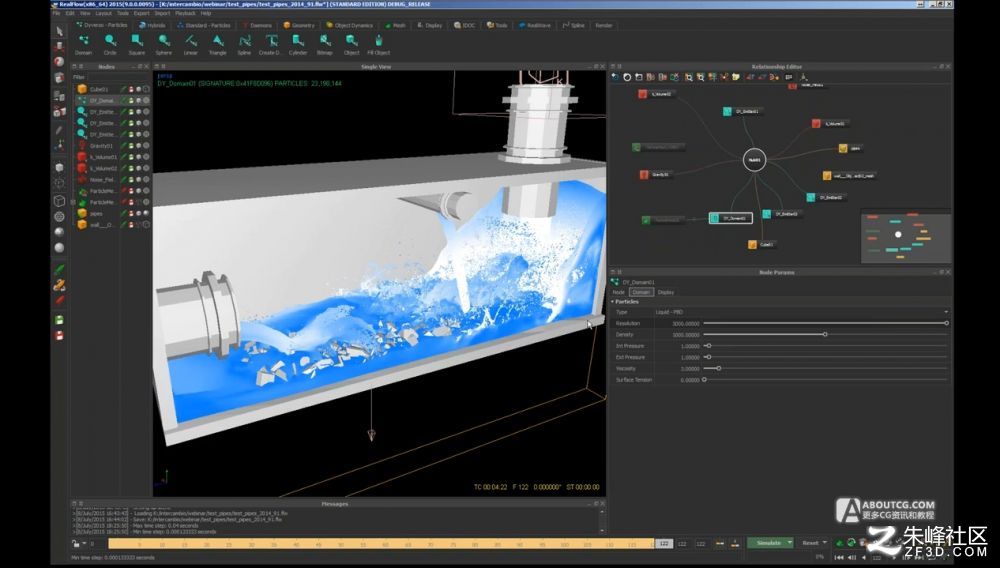Expand the second ParticleMesh tree item
Image resolution: width=1000 pixels, height=568 pixels.
pyautogui.click(x=73, y=202)
